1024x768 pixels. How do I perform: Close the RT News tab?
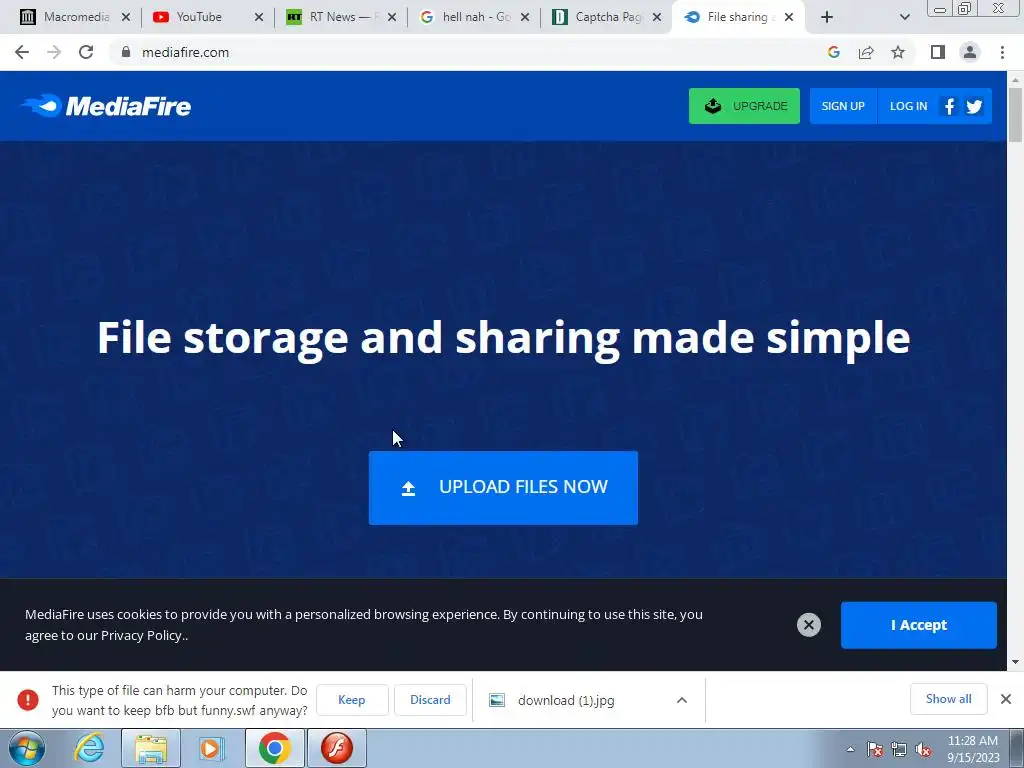click(x=392, y=17)
